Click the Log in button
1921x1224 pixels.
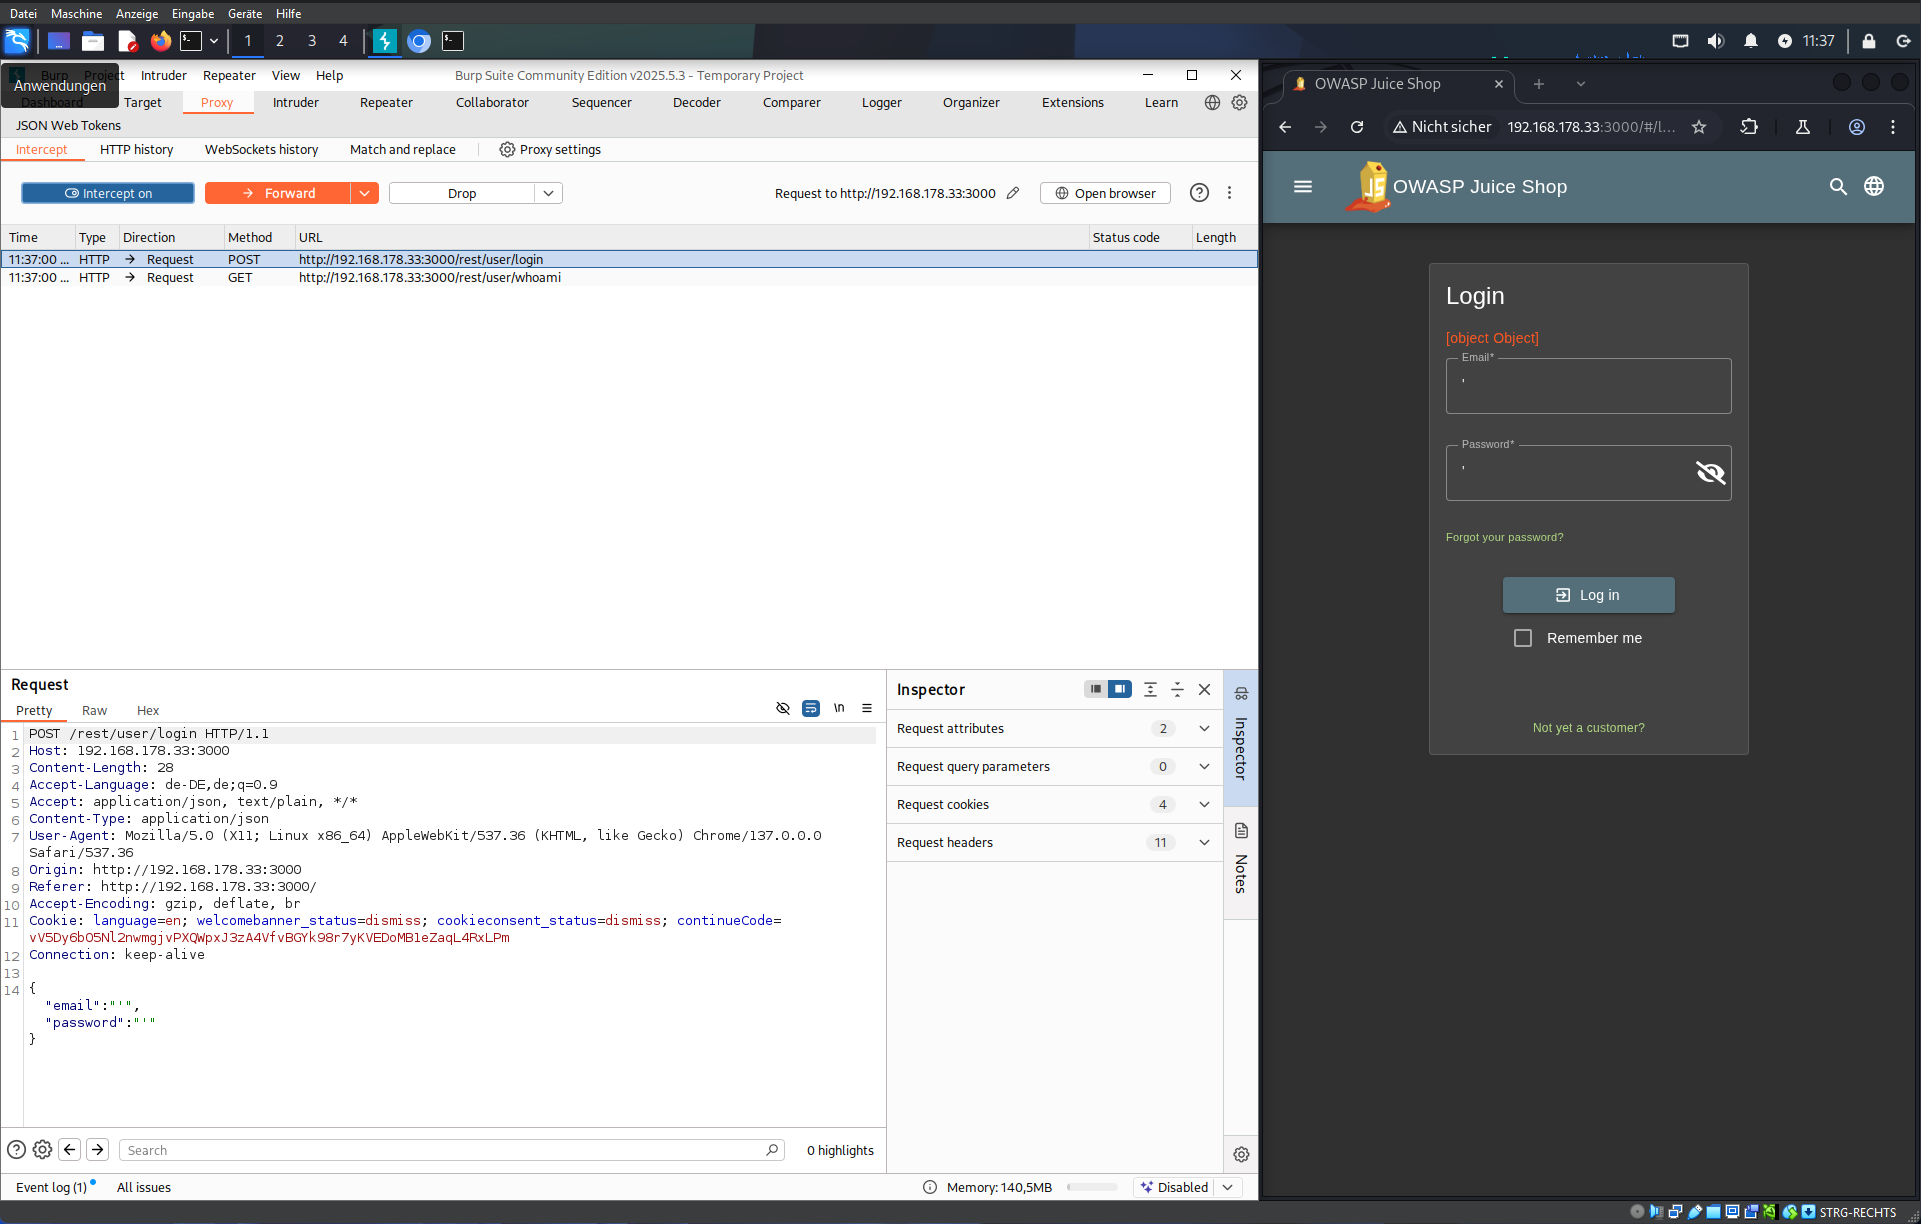tap(1587, 595)
